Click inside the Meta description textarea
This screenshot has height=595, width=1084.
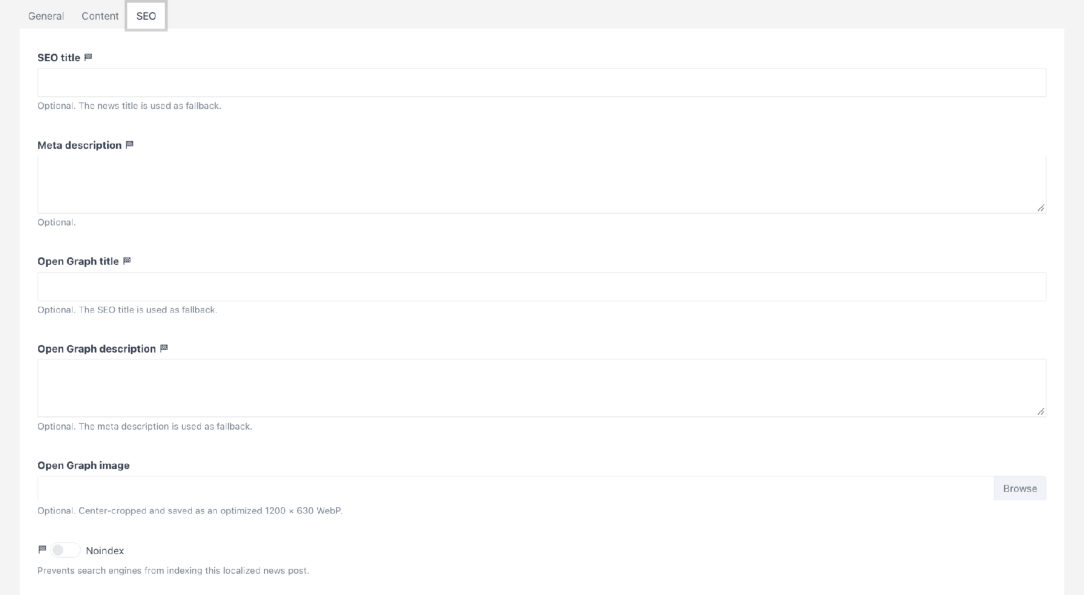541,185
